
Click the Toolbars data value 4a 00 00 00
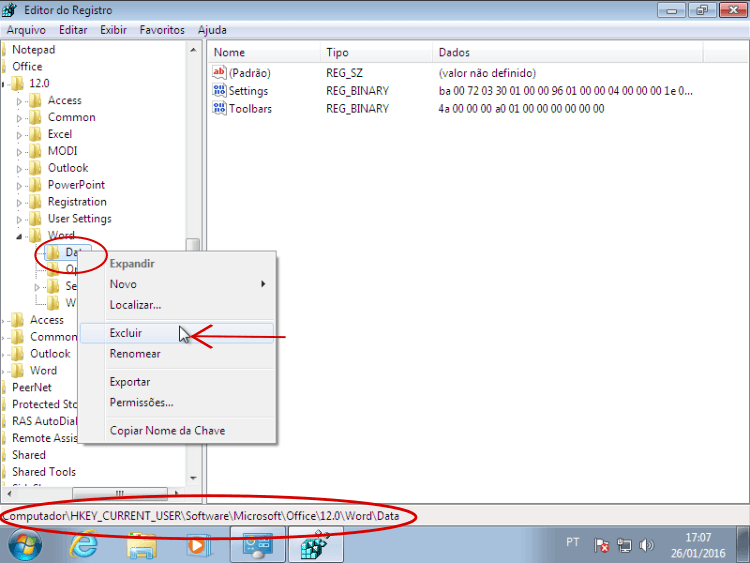521,109
